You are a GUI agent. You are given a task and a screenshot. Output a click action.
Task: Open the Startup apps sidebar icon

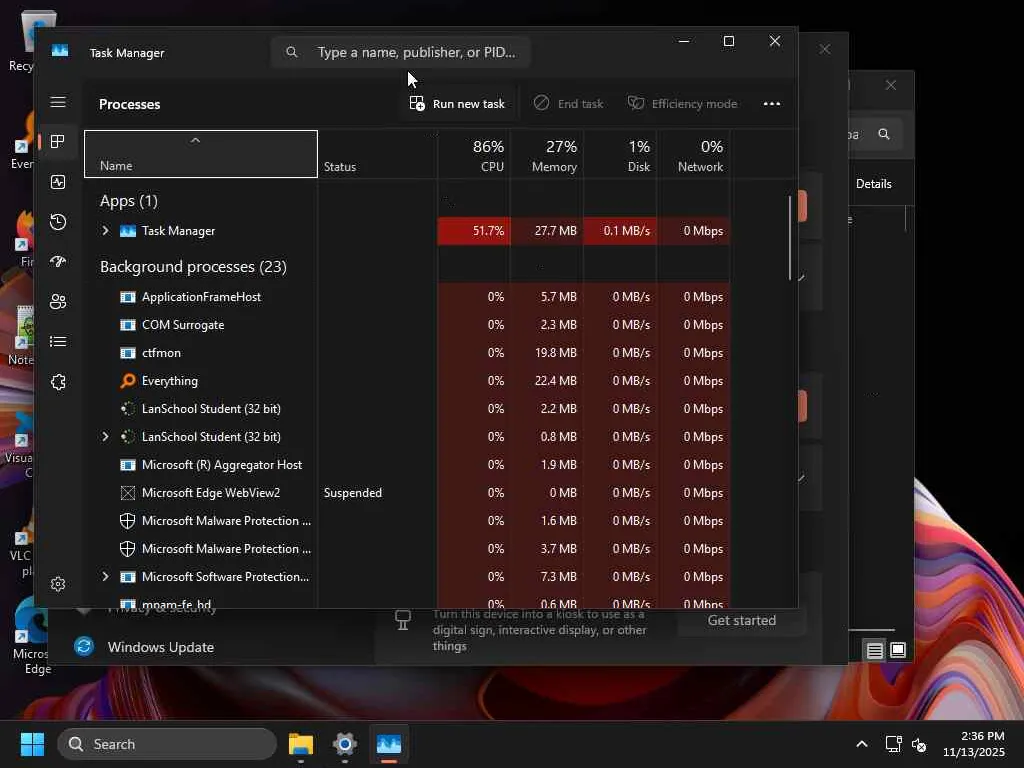pyautogui.click(x=58, y=262)
